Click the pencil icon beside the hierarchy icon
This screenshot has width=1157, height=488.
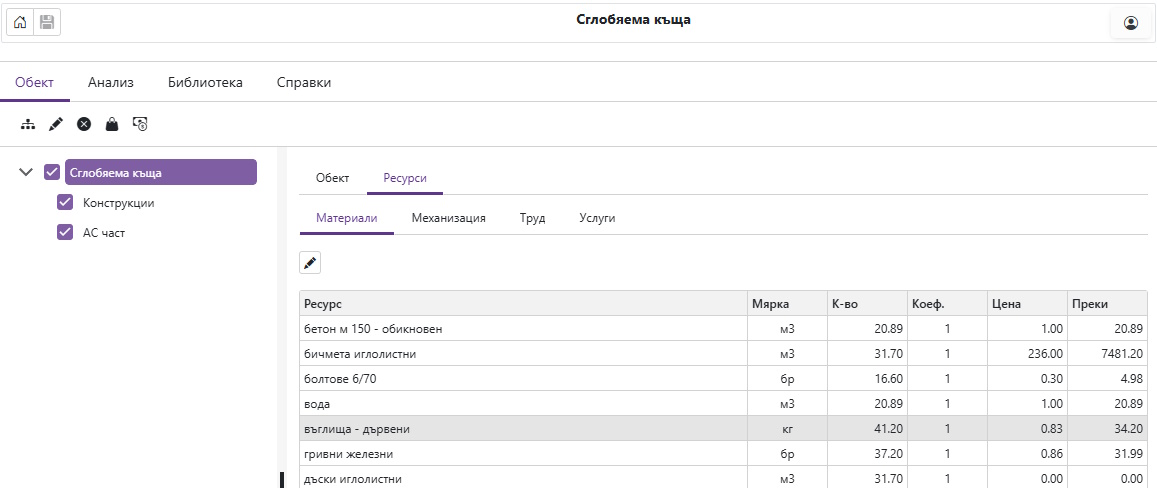click(x=56, y=124)
